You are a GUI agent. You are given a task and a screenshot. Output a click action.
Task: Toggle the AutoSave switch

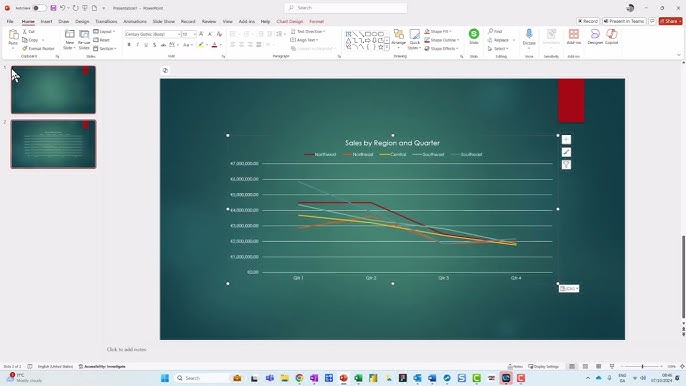click(39, 8)
